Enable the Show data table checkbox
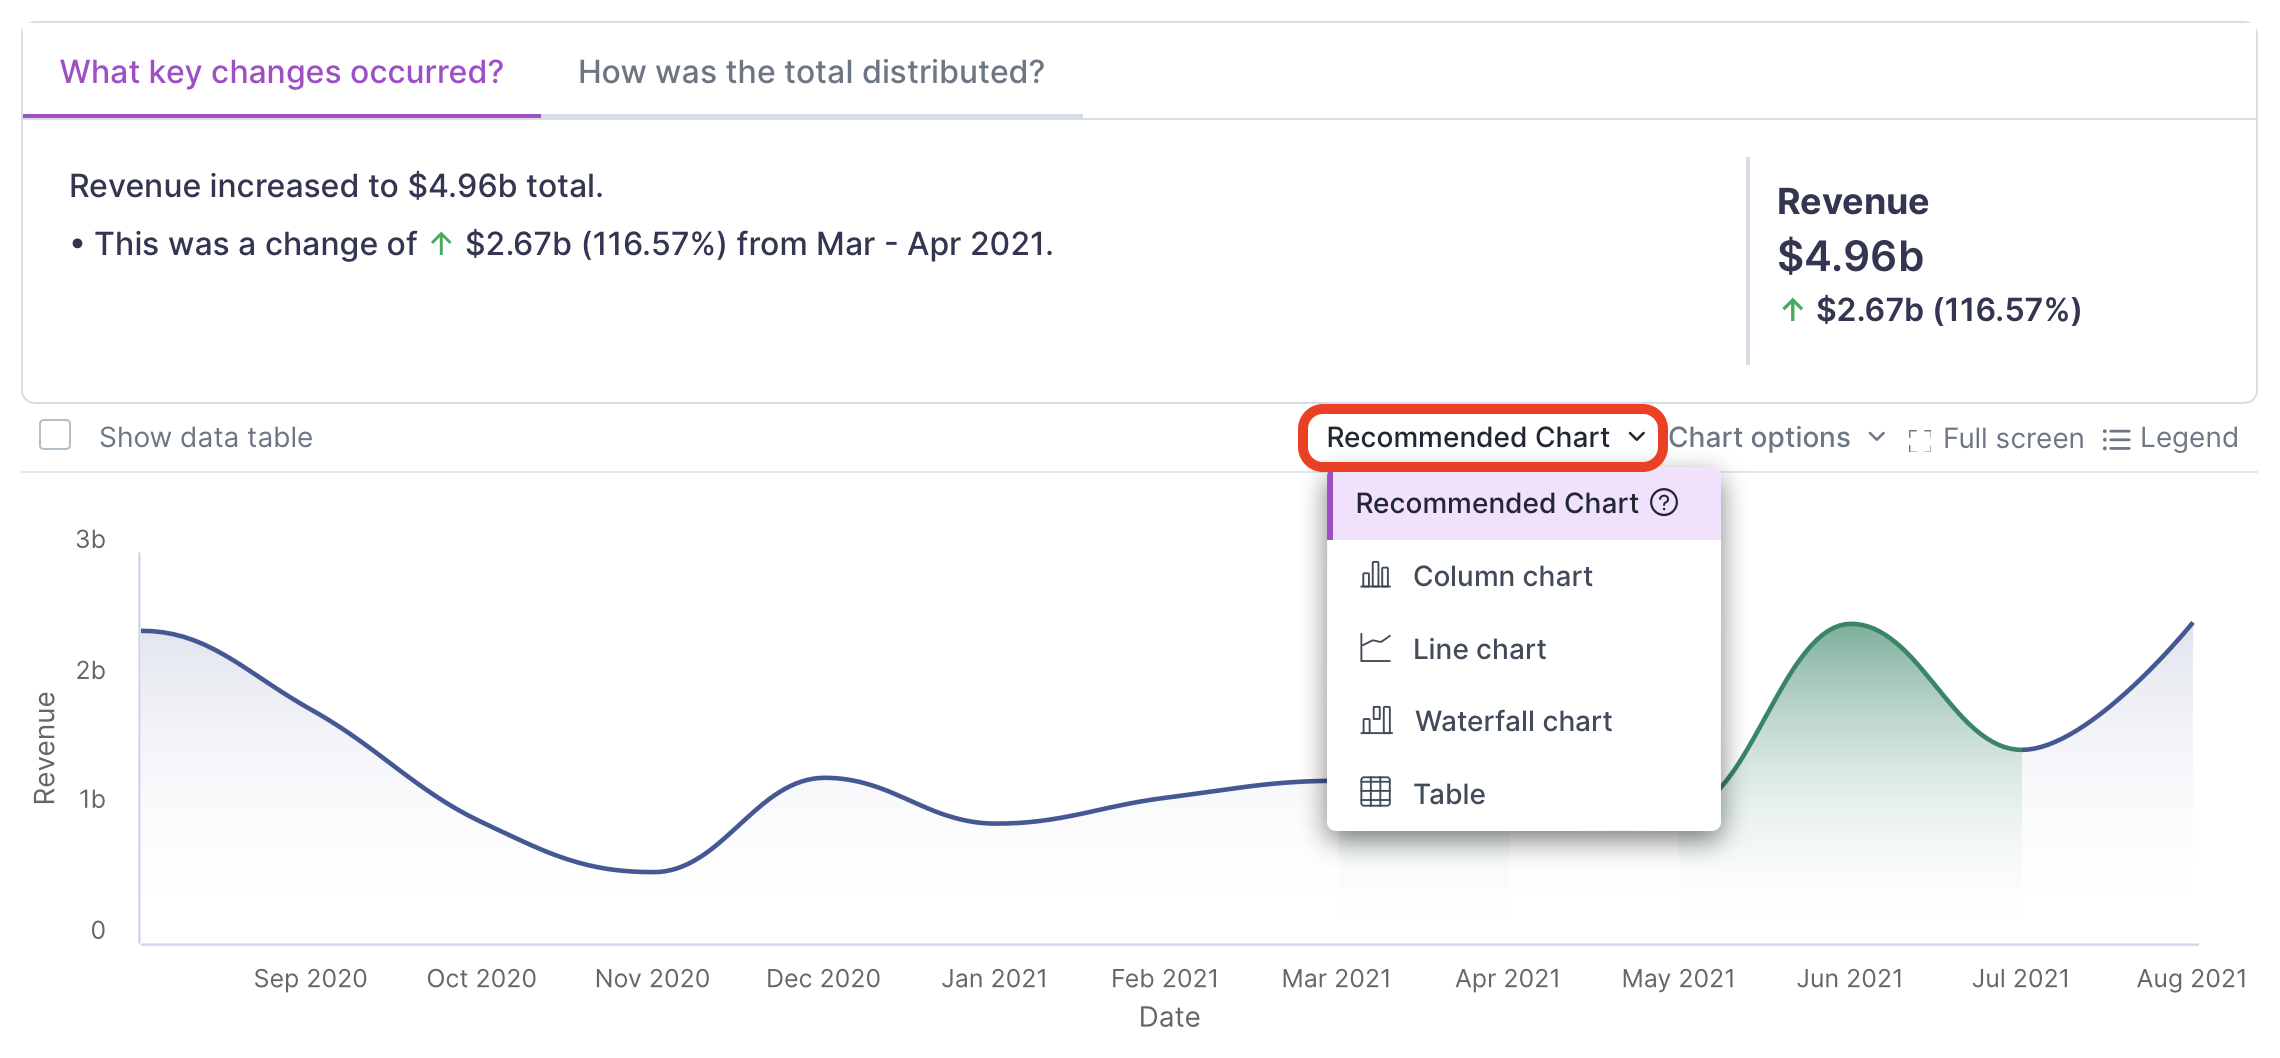The height and width of the screenshot is (1058, 2280). (x=53, y=435)
